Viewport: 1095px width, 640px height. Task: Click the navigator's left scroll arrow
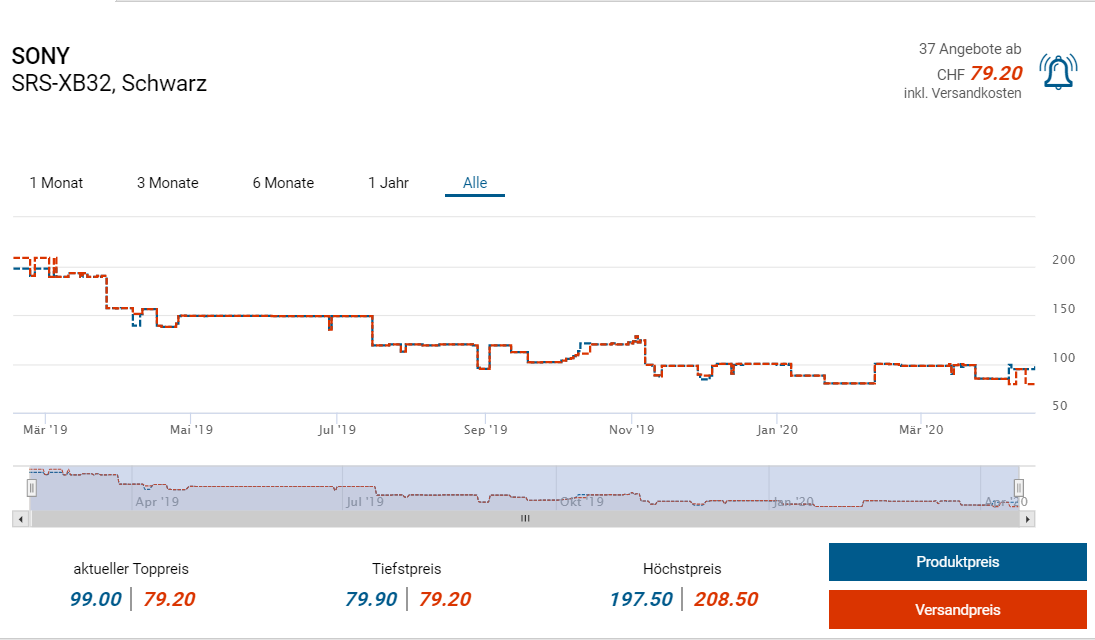point(21,519)
